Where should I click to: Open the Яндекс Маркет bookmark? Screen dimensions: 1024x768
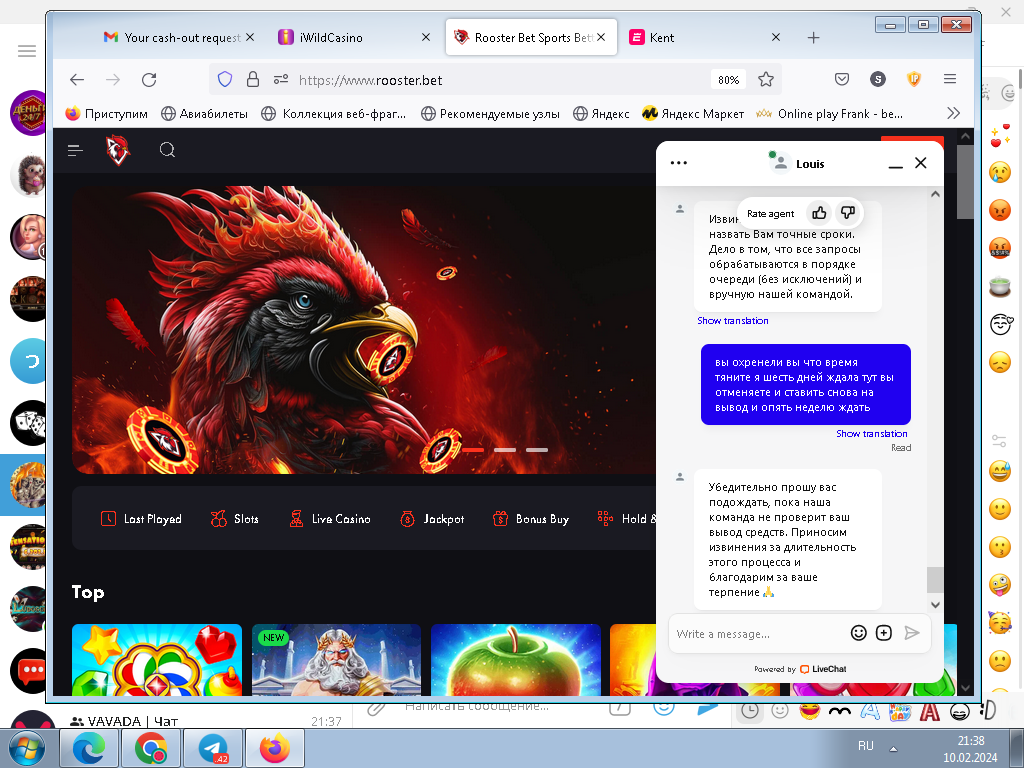pyautogui.click(x=693, y=114)
